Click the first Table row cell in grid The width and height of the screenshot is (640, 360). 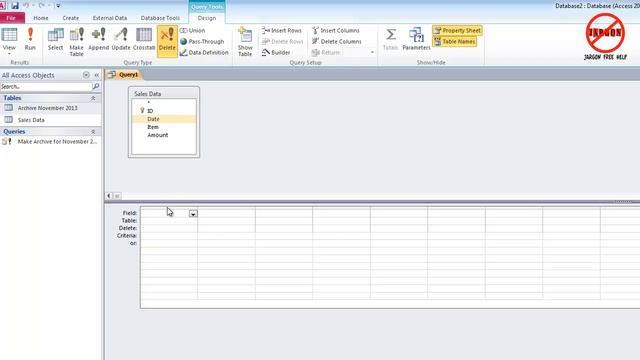coord(169,221)
